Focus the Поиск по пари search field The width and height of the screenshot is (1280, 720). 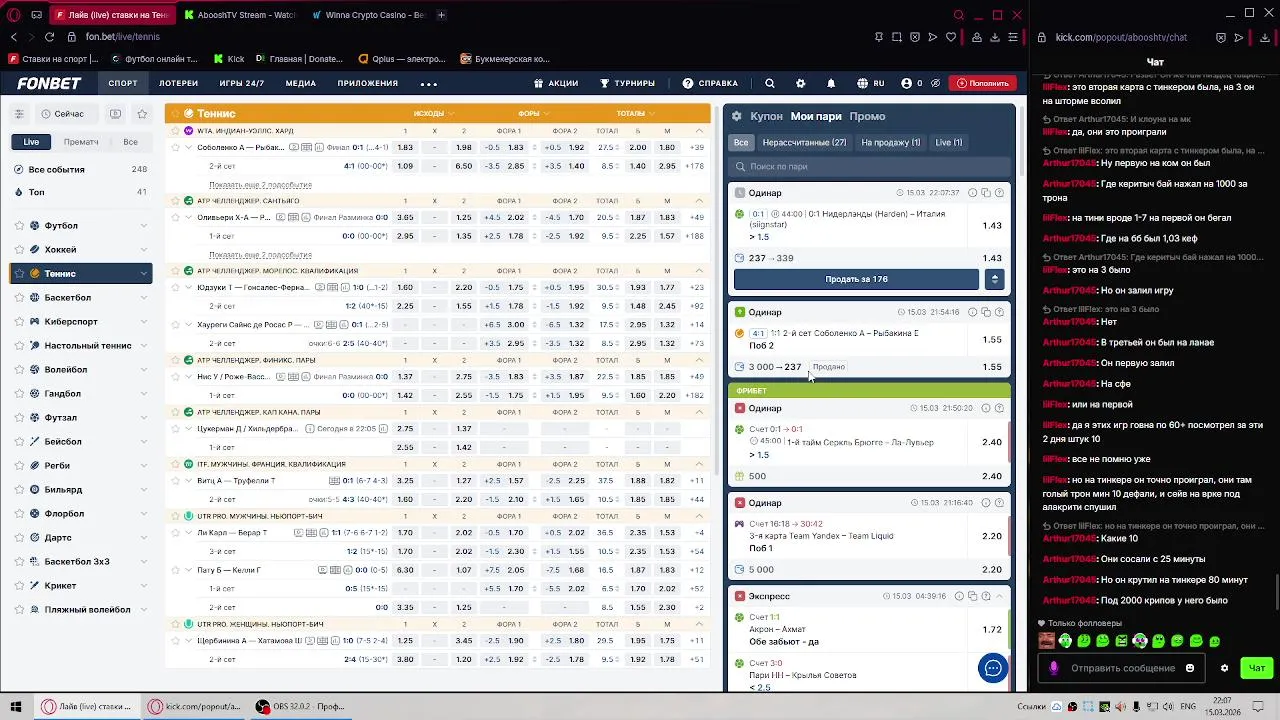click(869, 167)
